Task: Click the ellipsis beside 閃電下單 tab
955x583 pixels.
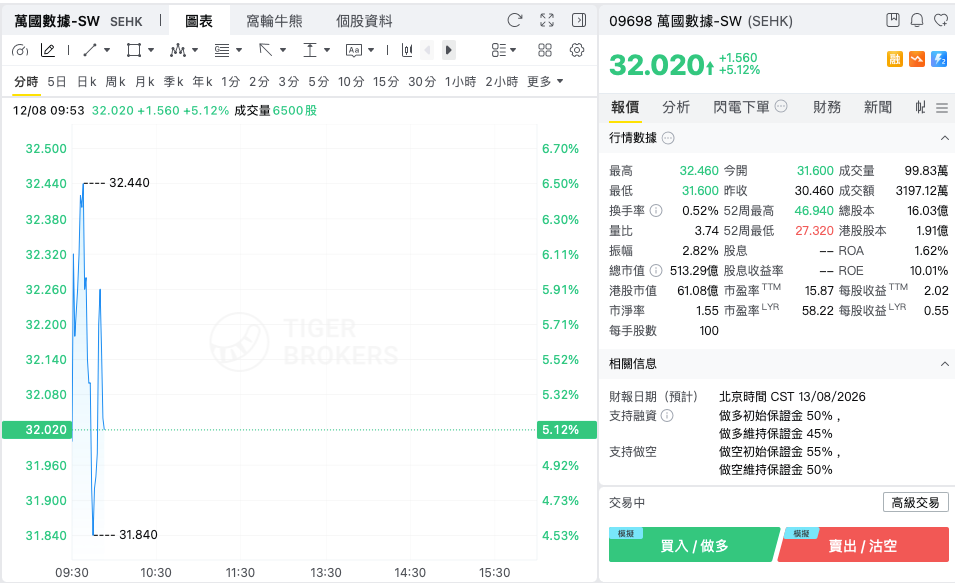Action: [x=781, y=107]
